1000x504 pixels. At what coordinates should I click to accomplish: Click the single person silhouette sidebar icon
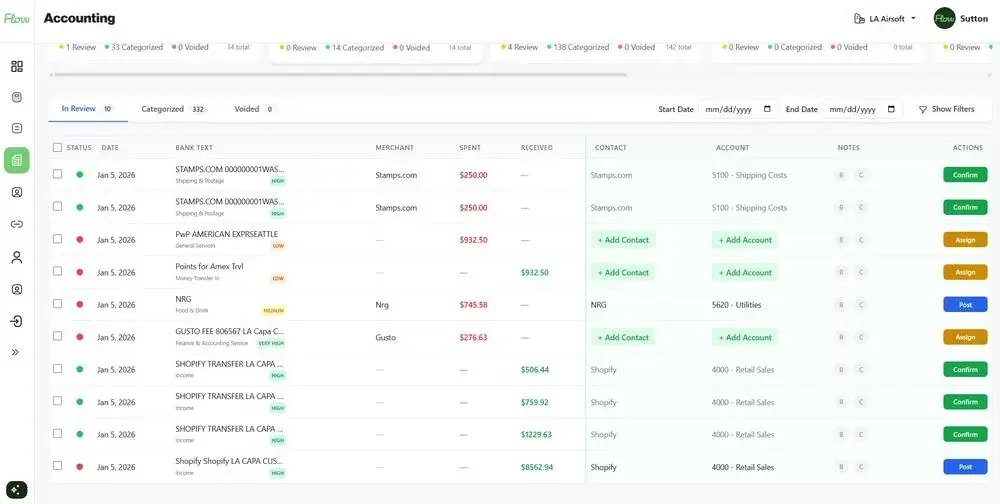tap(17, 257)
